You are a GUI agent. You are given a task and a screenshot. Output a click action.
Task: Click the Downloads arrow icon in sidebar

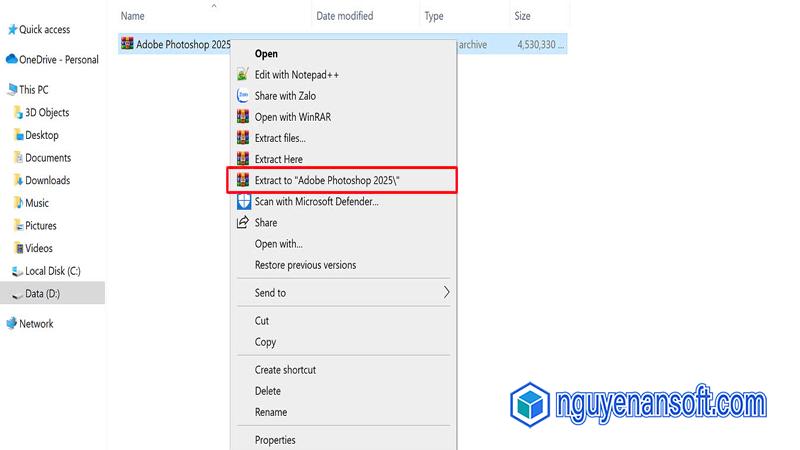[x=19, y=180]
